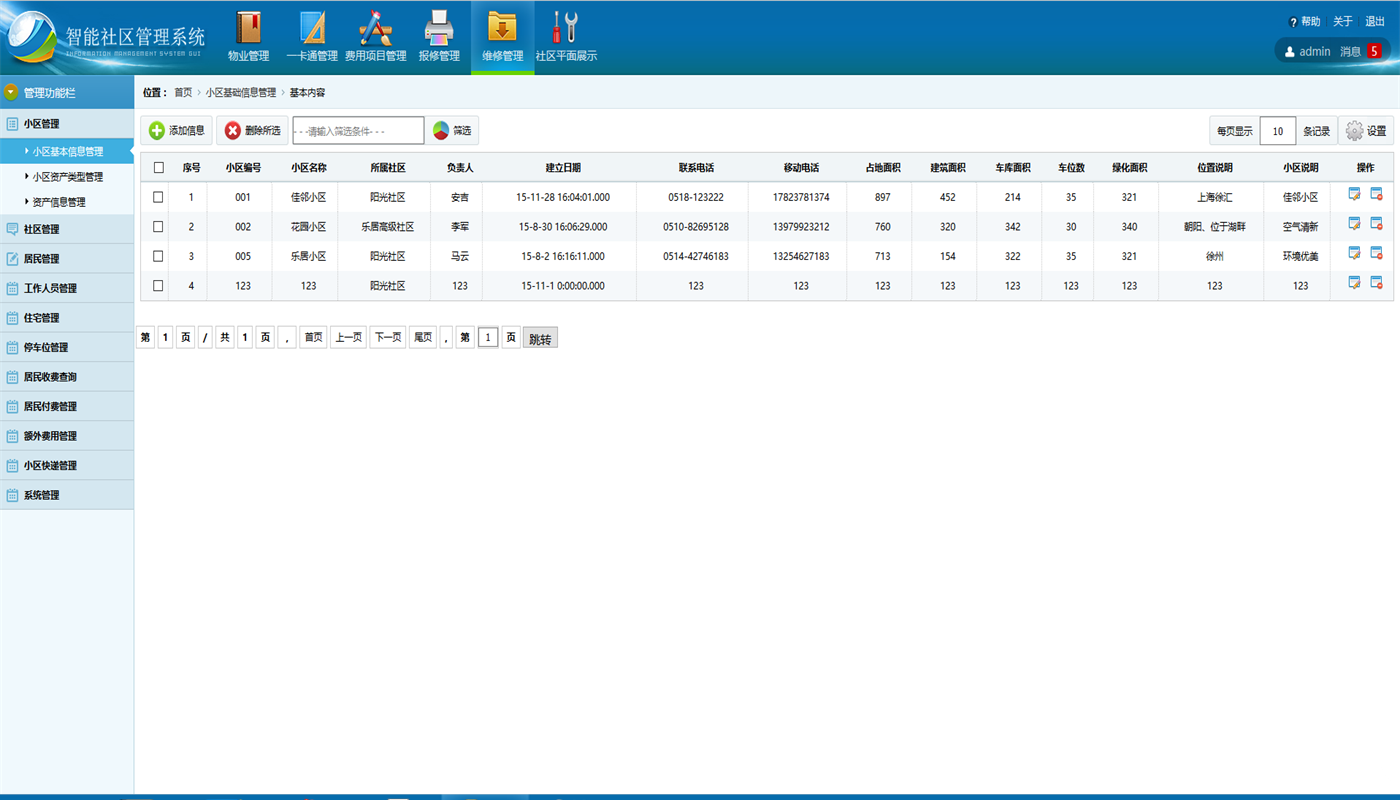Image resolution: width=1400 pixels, height=800 pixels.
Task: Expand the 居民收费查询 sidebar section
Action: [x=67, y=377]
